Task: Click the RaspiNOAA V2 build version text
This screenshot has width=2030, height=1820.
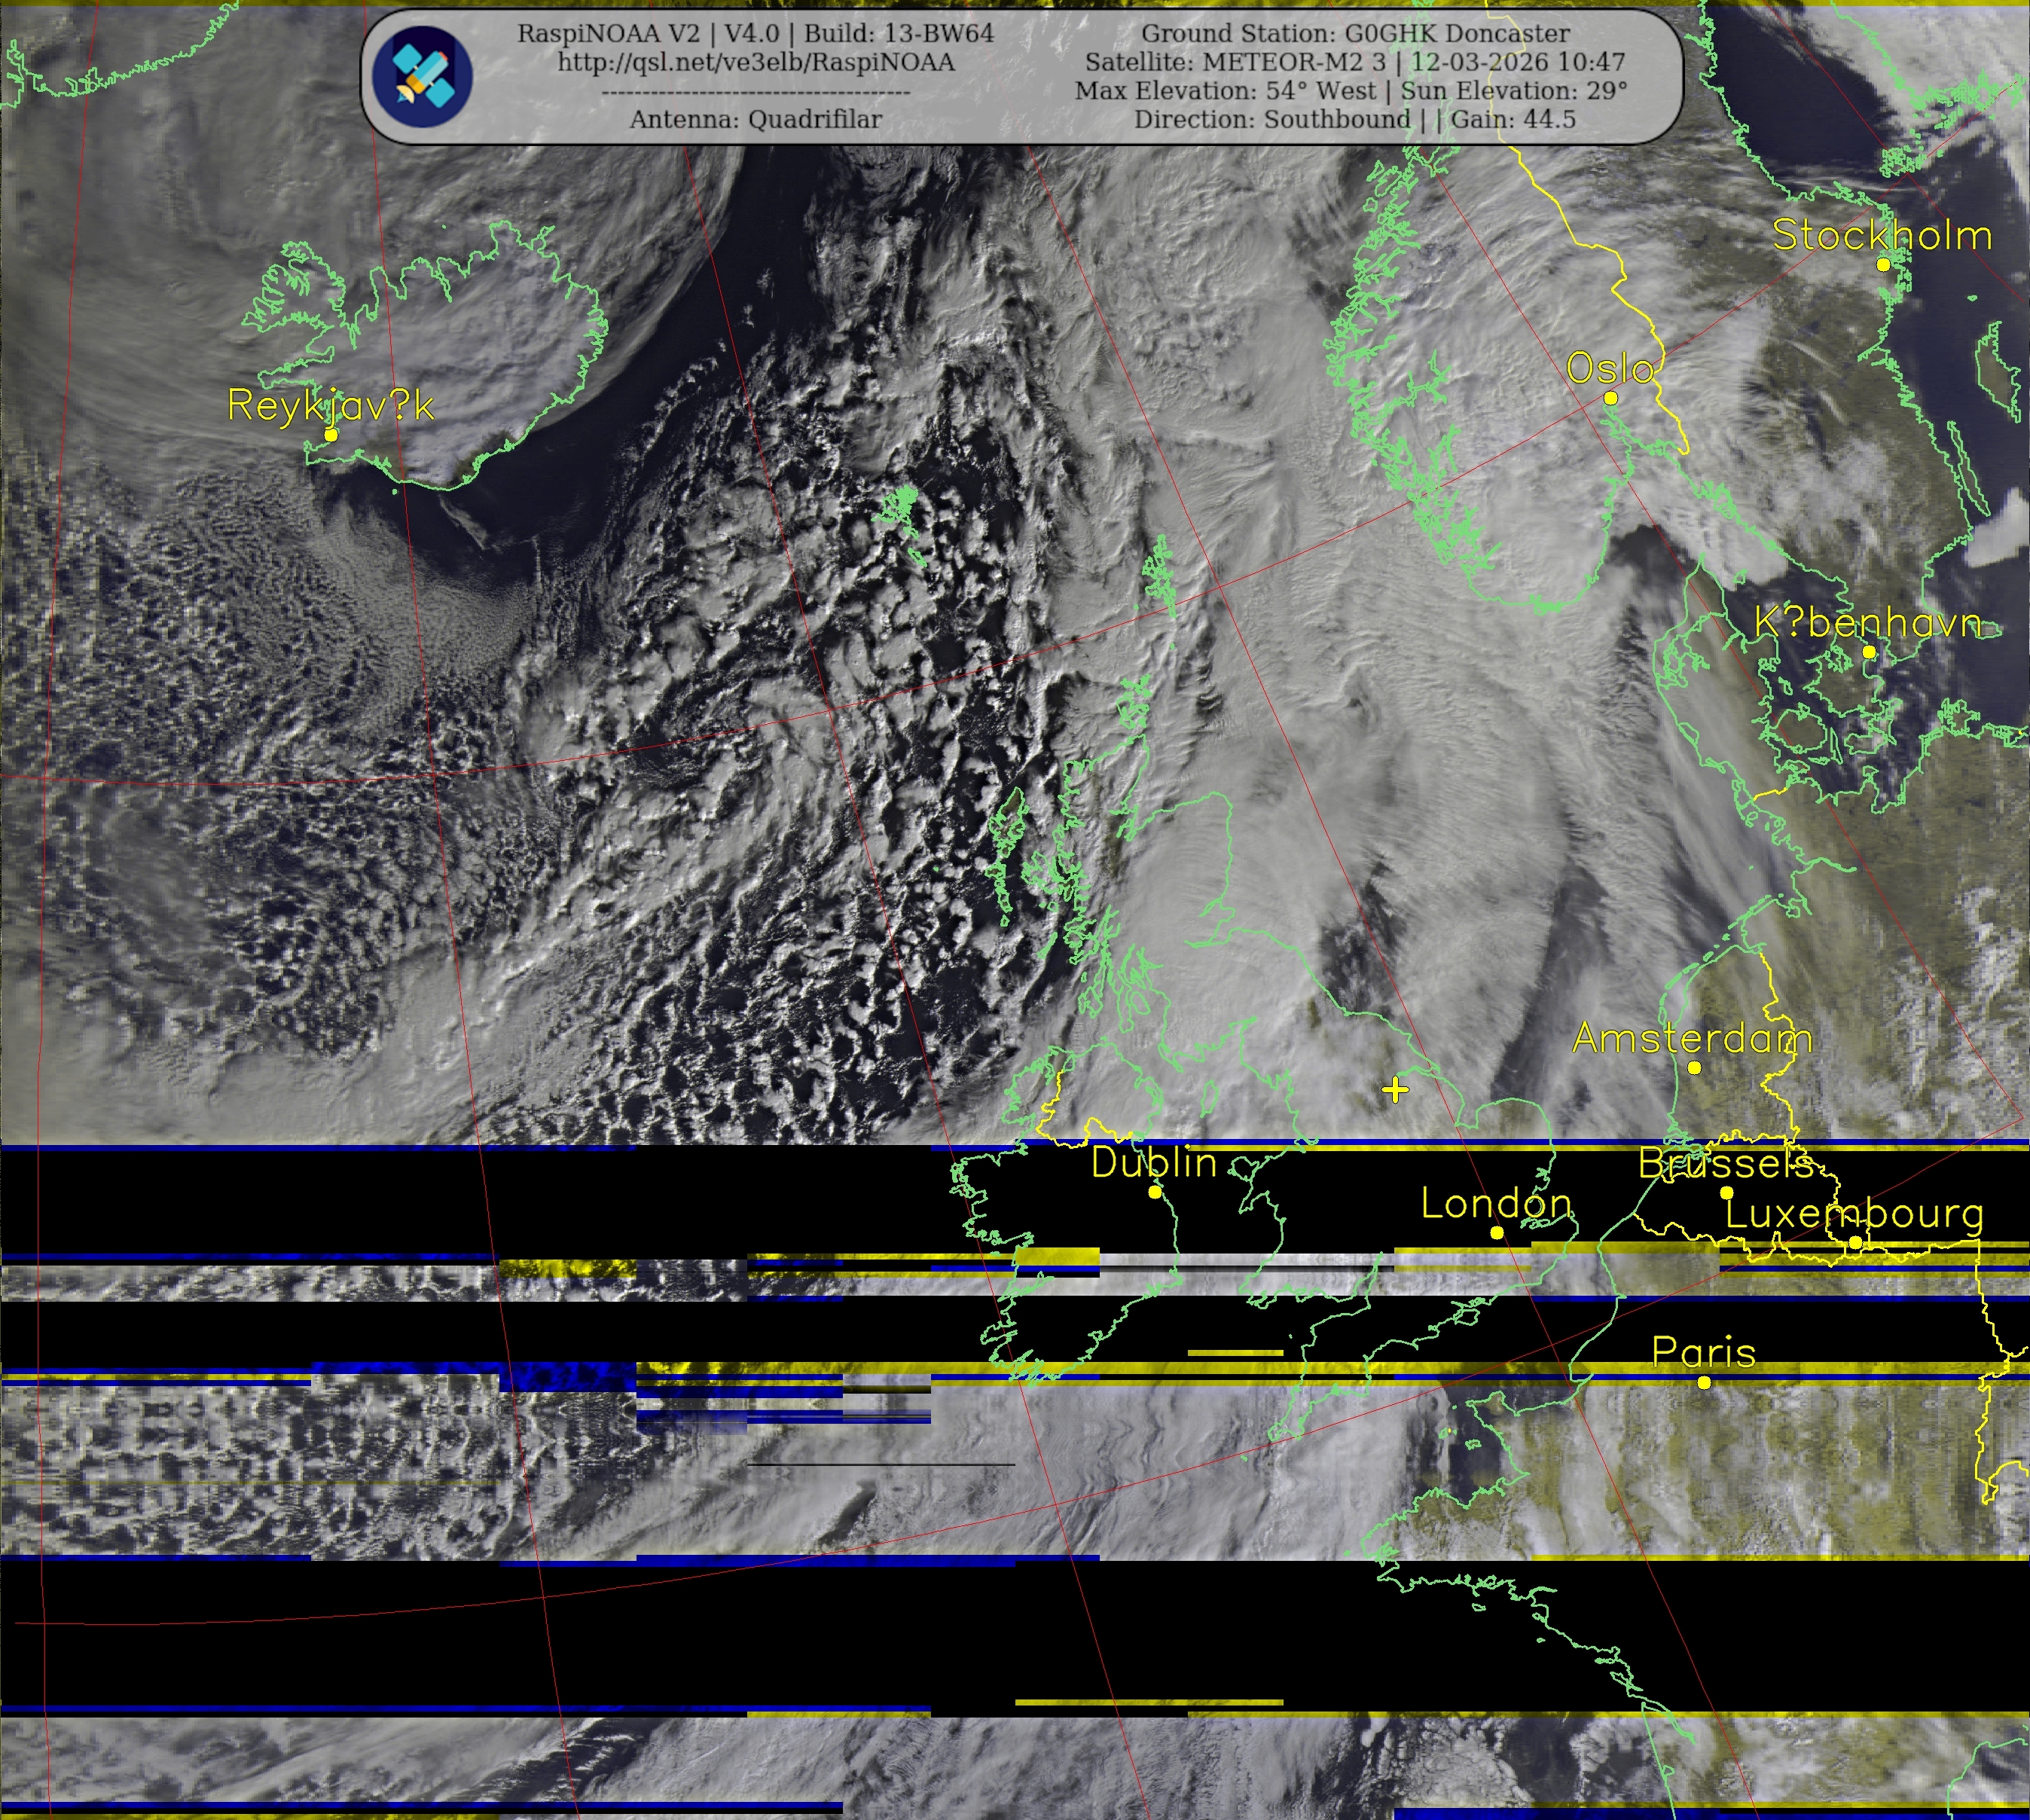Action: click(x=756, y=33)
